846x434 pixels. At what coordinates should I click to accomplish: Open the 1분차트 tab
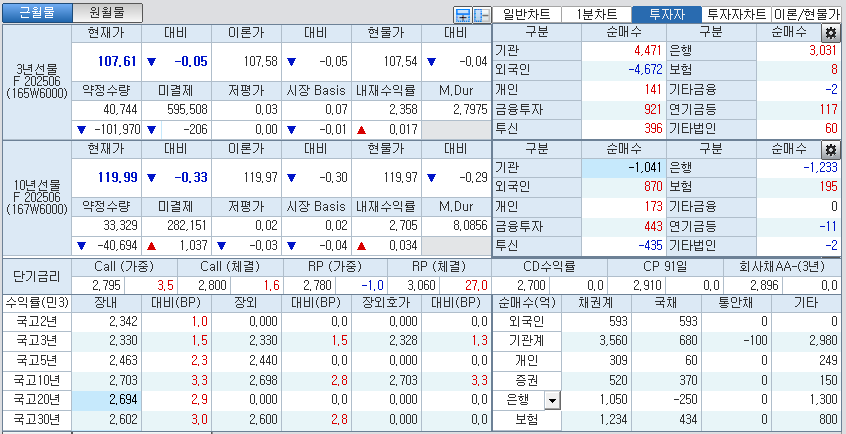tap(596, 15)
